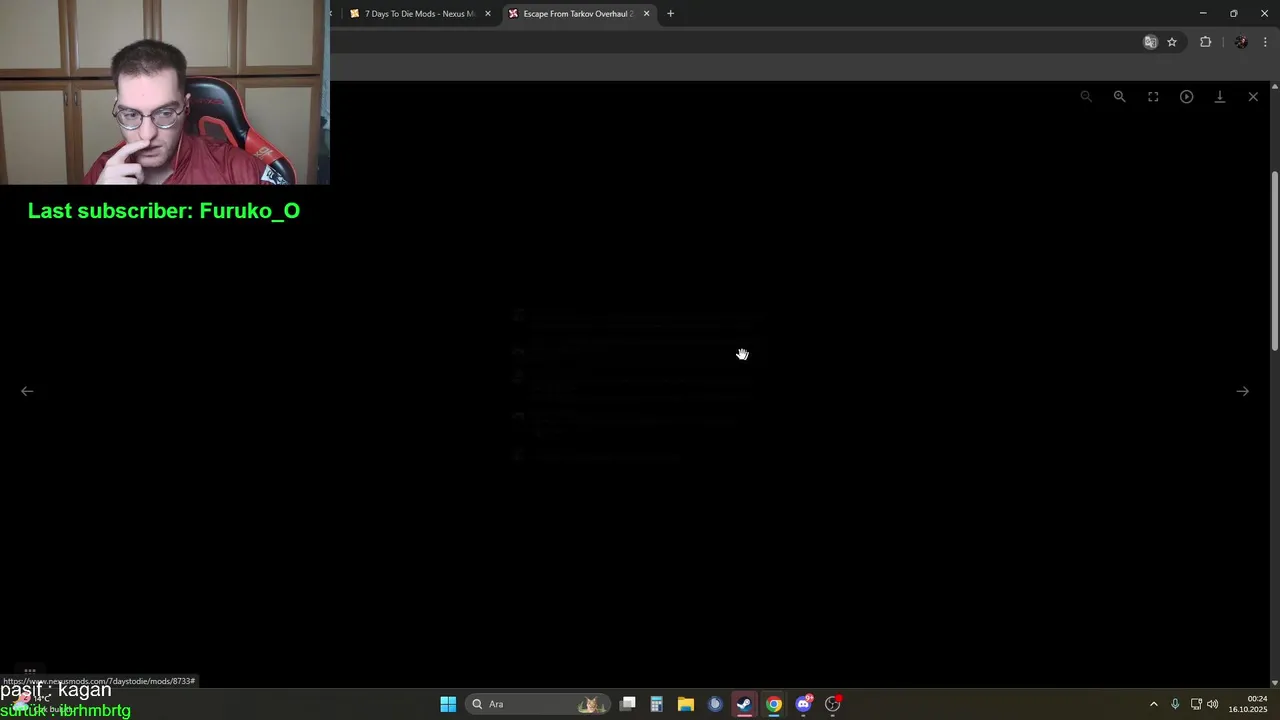
Task: Open the volume tray icon
Action: (x=1213, y=704)
